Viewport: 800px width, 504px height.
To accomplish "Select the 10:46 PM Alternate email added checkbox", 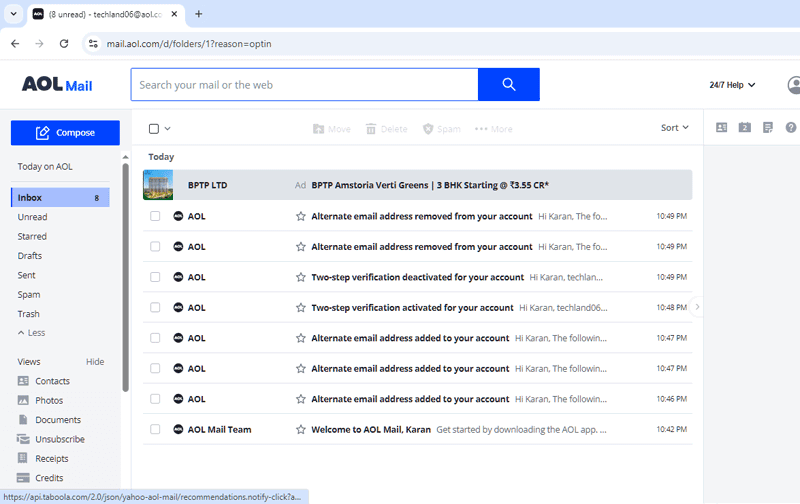I will click(x=155, y=399).
